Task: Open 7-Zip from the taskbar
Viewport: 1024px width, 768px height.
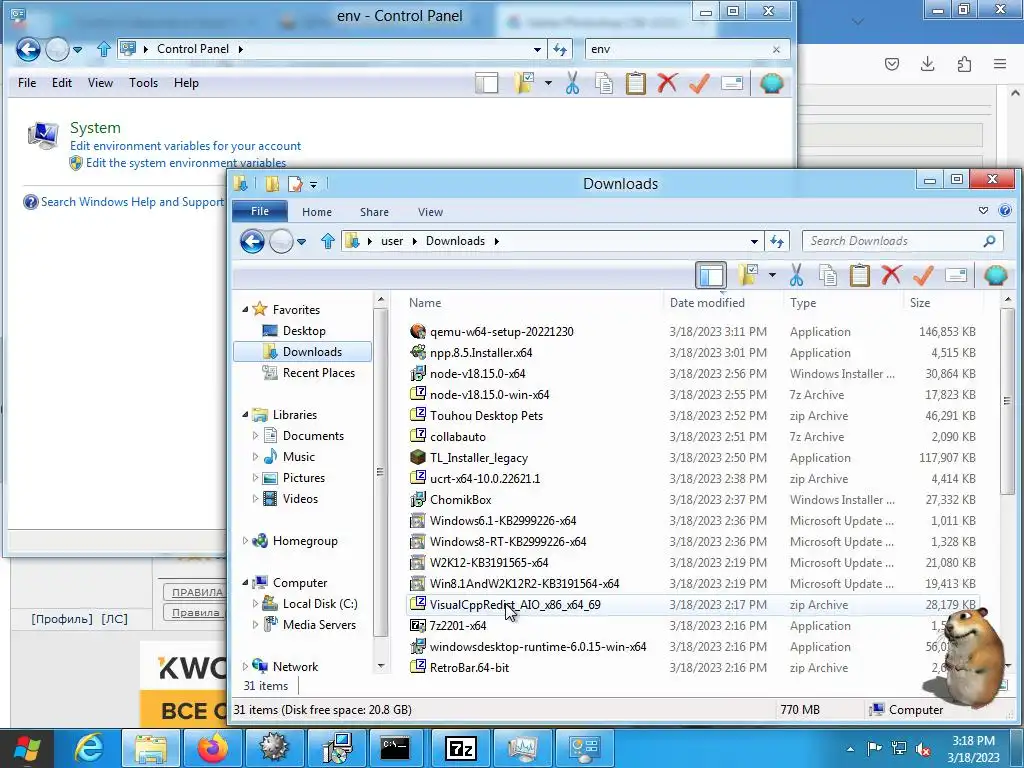Action: click(461, 748)
